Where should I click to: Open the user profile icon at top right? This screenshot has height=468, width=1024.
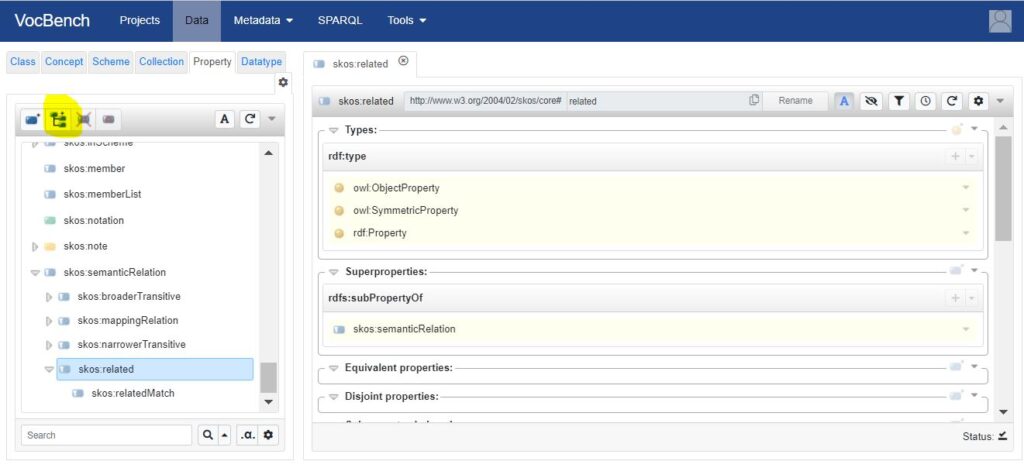[x=999, y=21]
